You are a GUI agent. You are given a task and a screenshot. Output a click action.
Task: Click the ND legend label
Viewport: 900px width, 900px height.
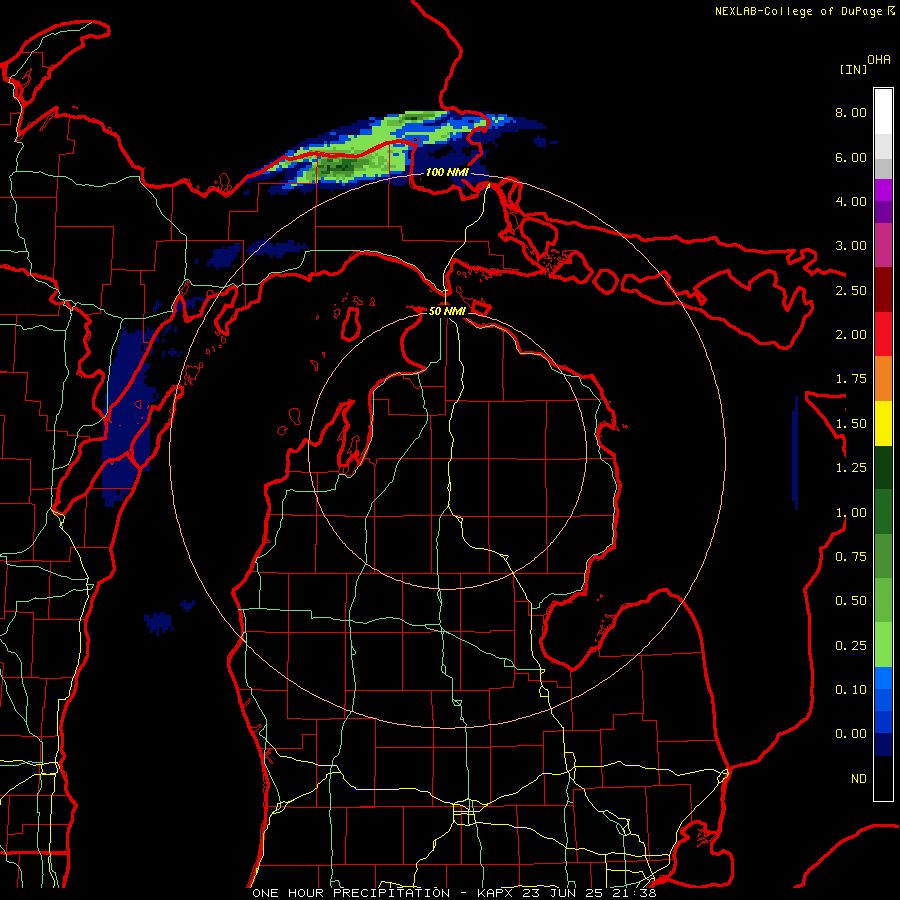859,779
